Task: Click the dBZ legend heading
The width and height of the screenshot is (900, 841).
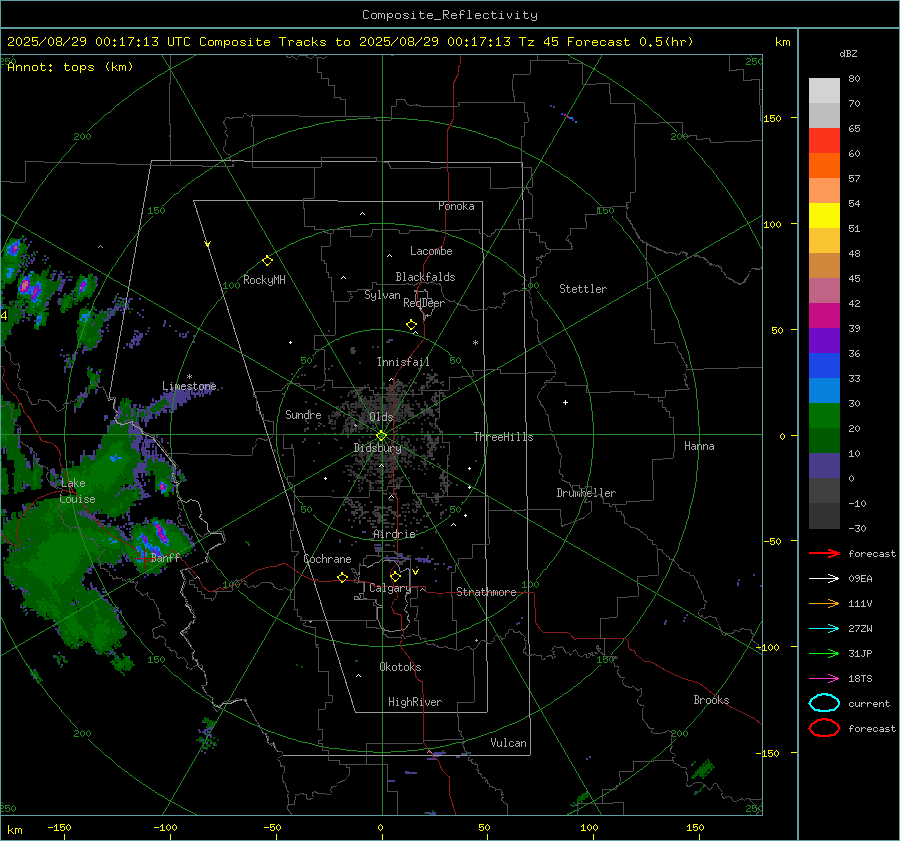Action: pos(848,53)
